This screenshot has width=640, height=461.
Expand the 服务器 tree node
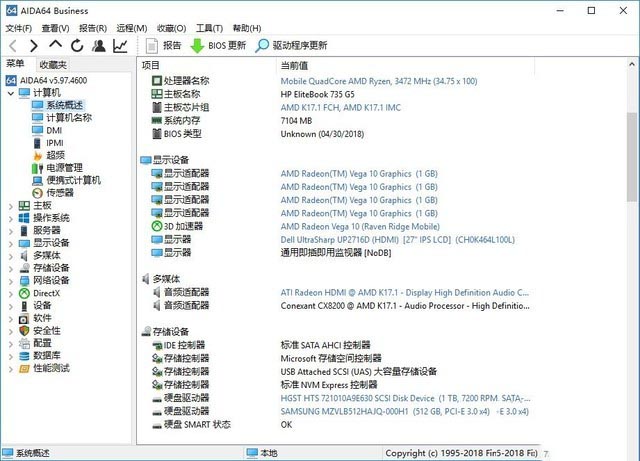pyautogui.click(x=11, y=232)
